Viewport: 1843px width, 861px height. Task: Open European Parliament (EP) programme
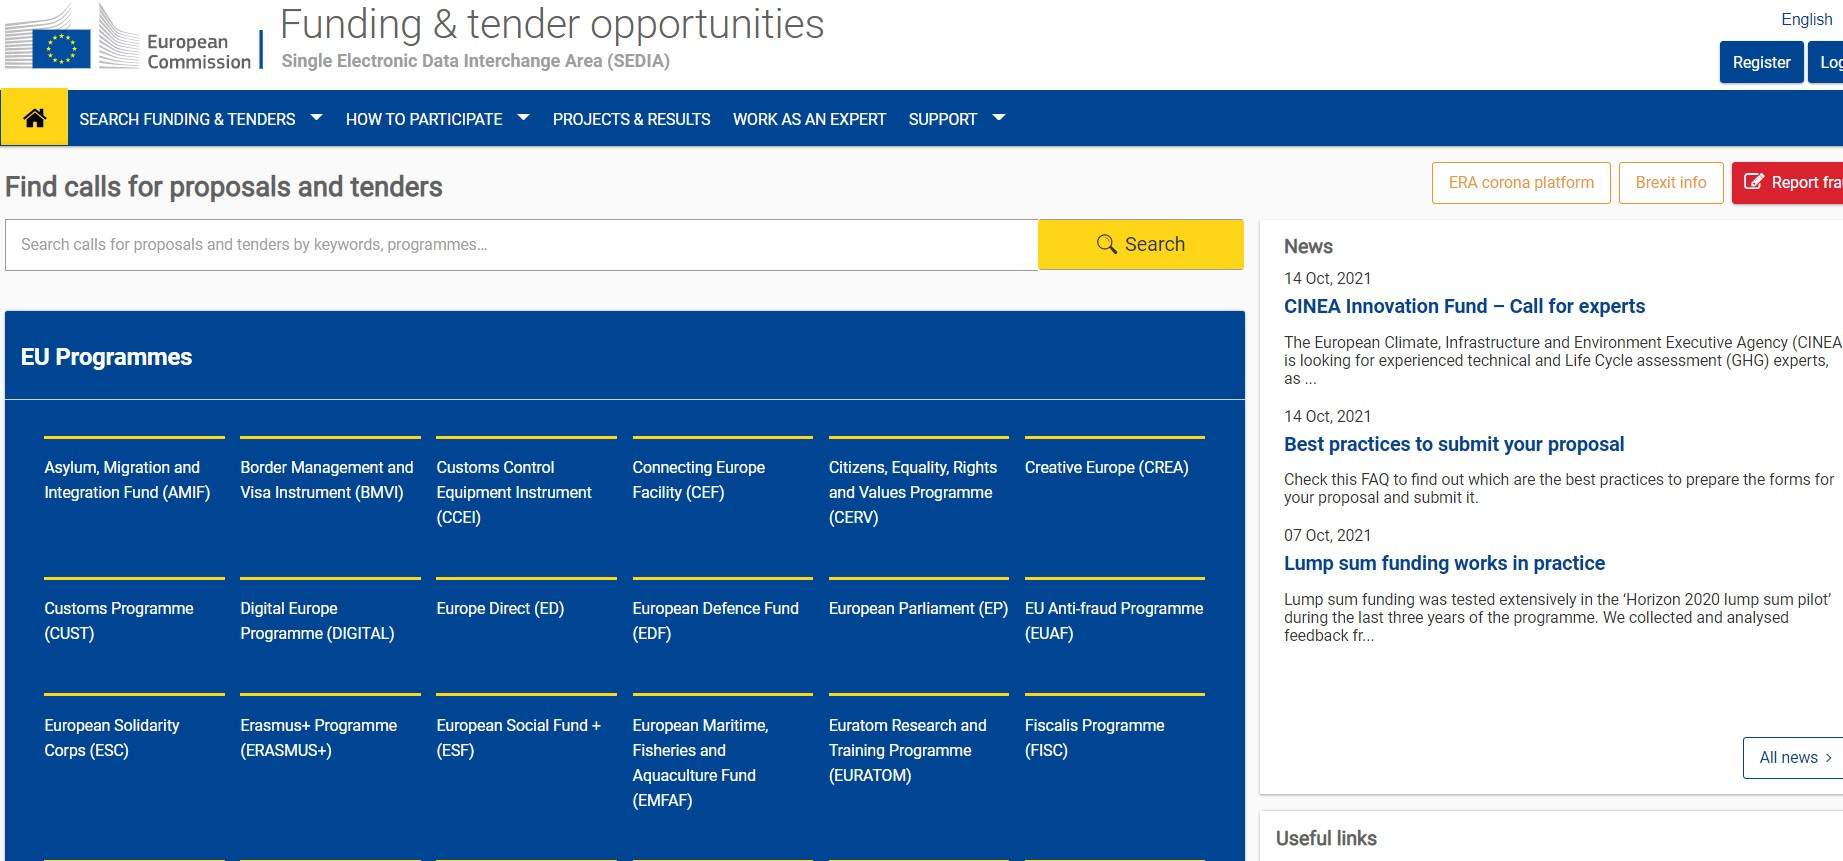918,608
